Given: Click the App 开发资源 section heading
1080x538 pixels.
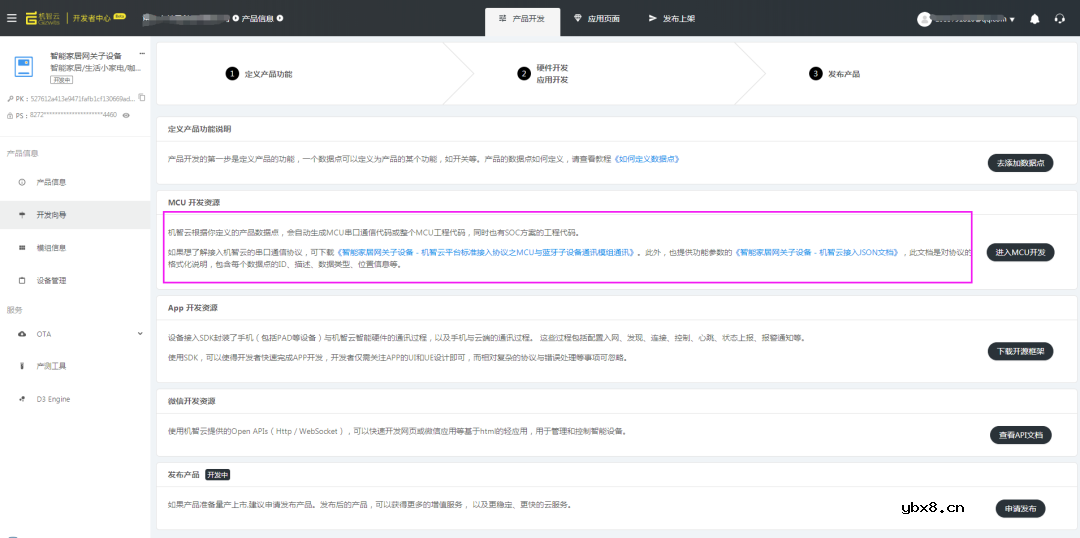Looking at the screenshot, I should 192,308.
